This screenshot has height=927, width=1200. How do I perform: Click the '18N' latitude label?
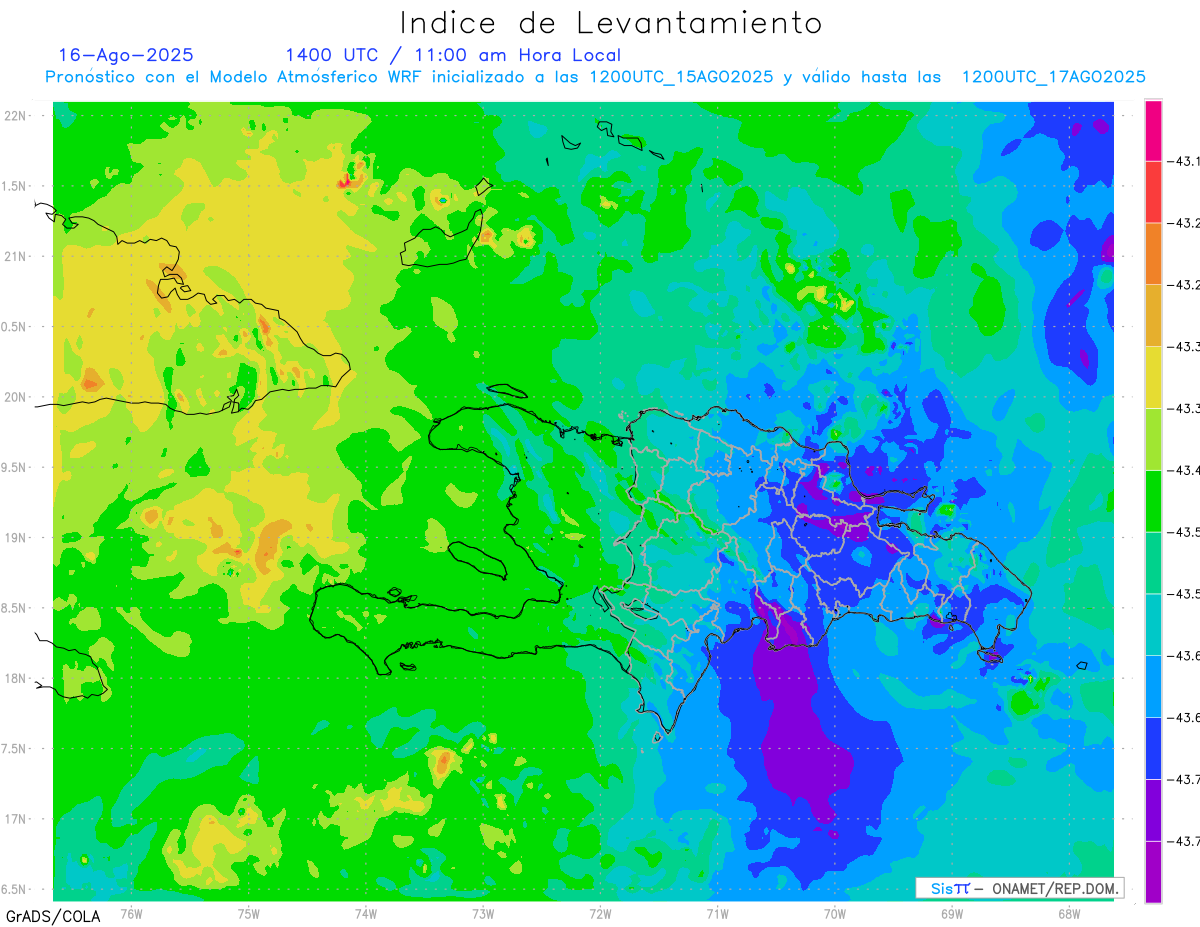pos(16,678)
